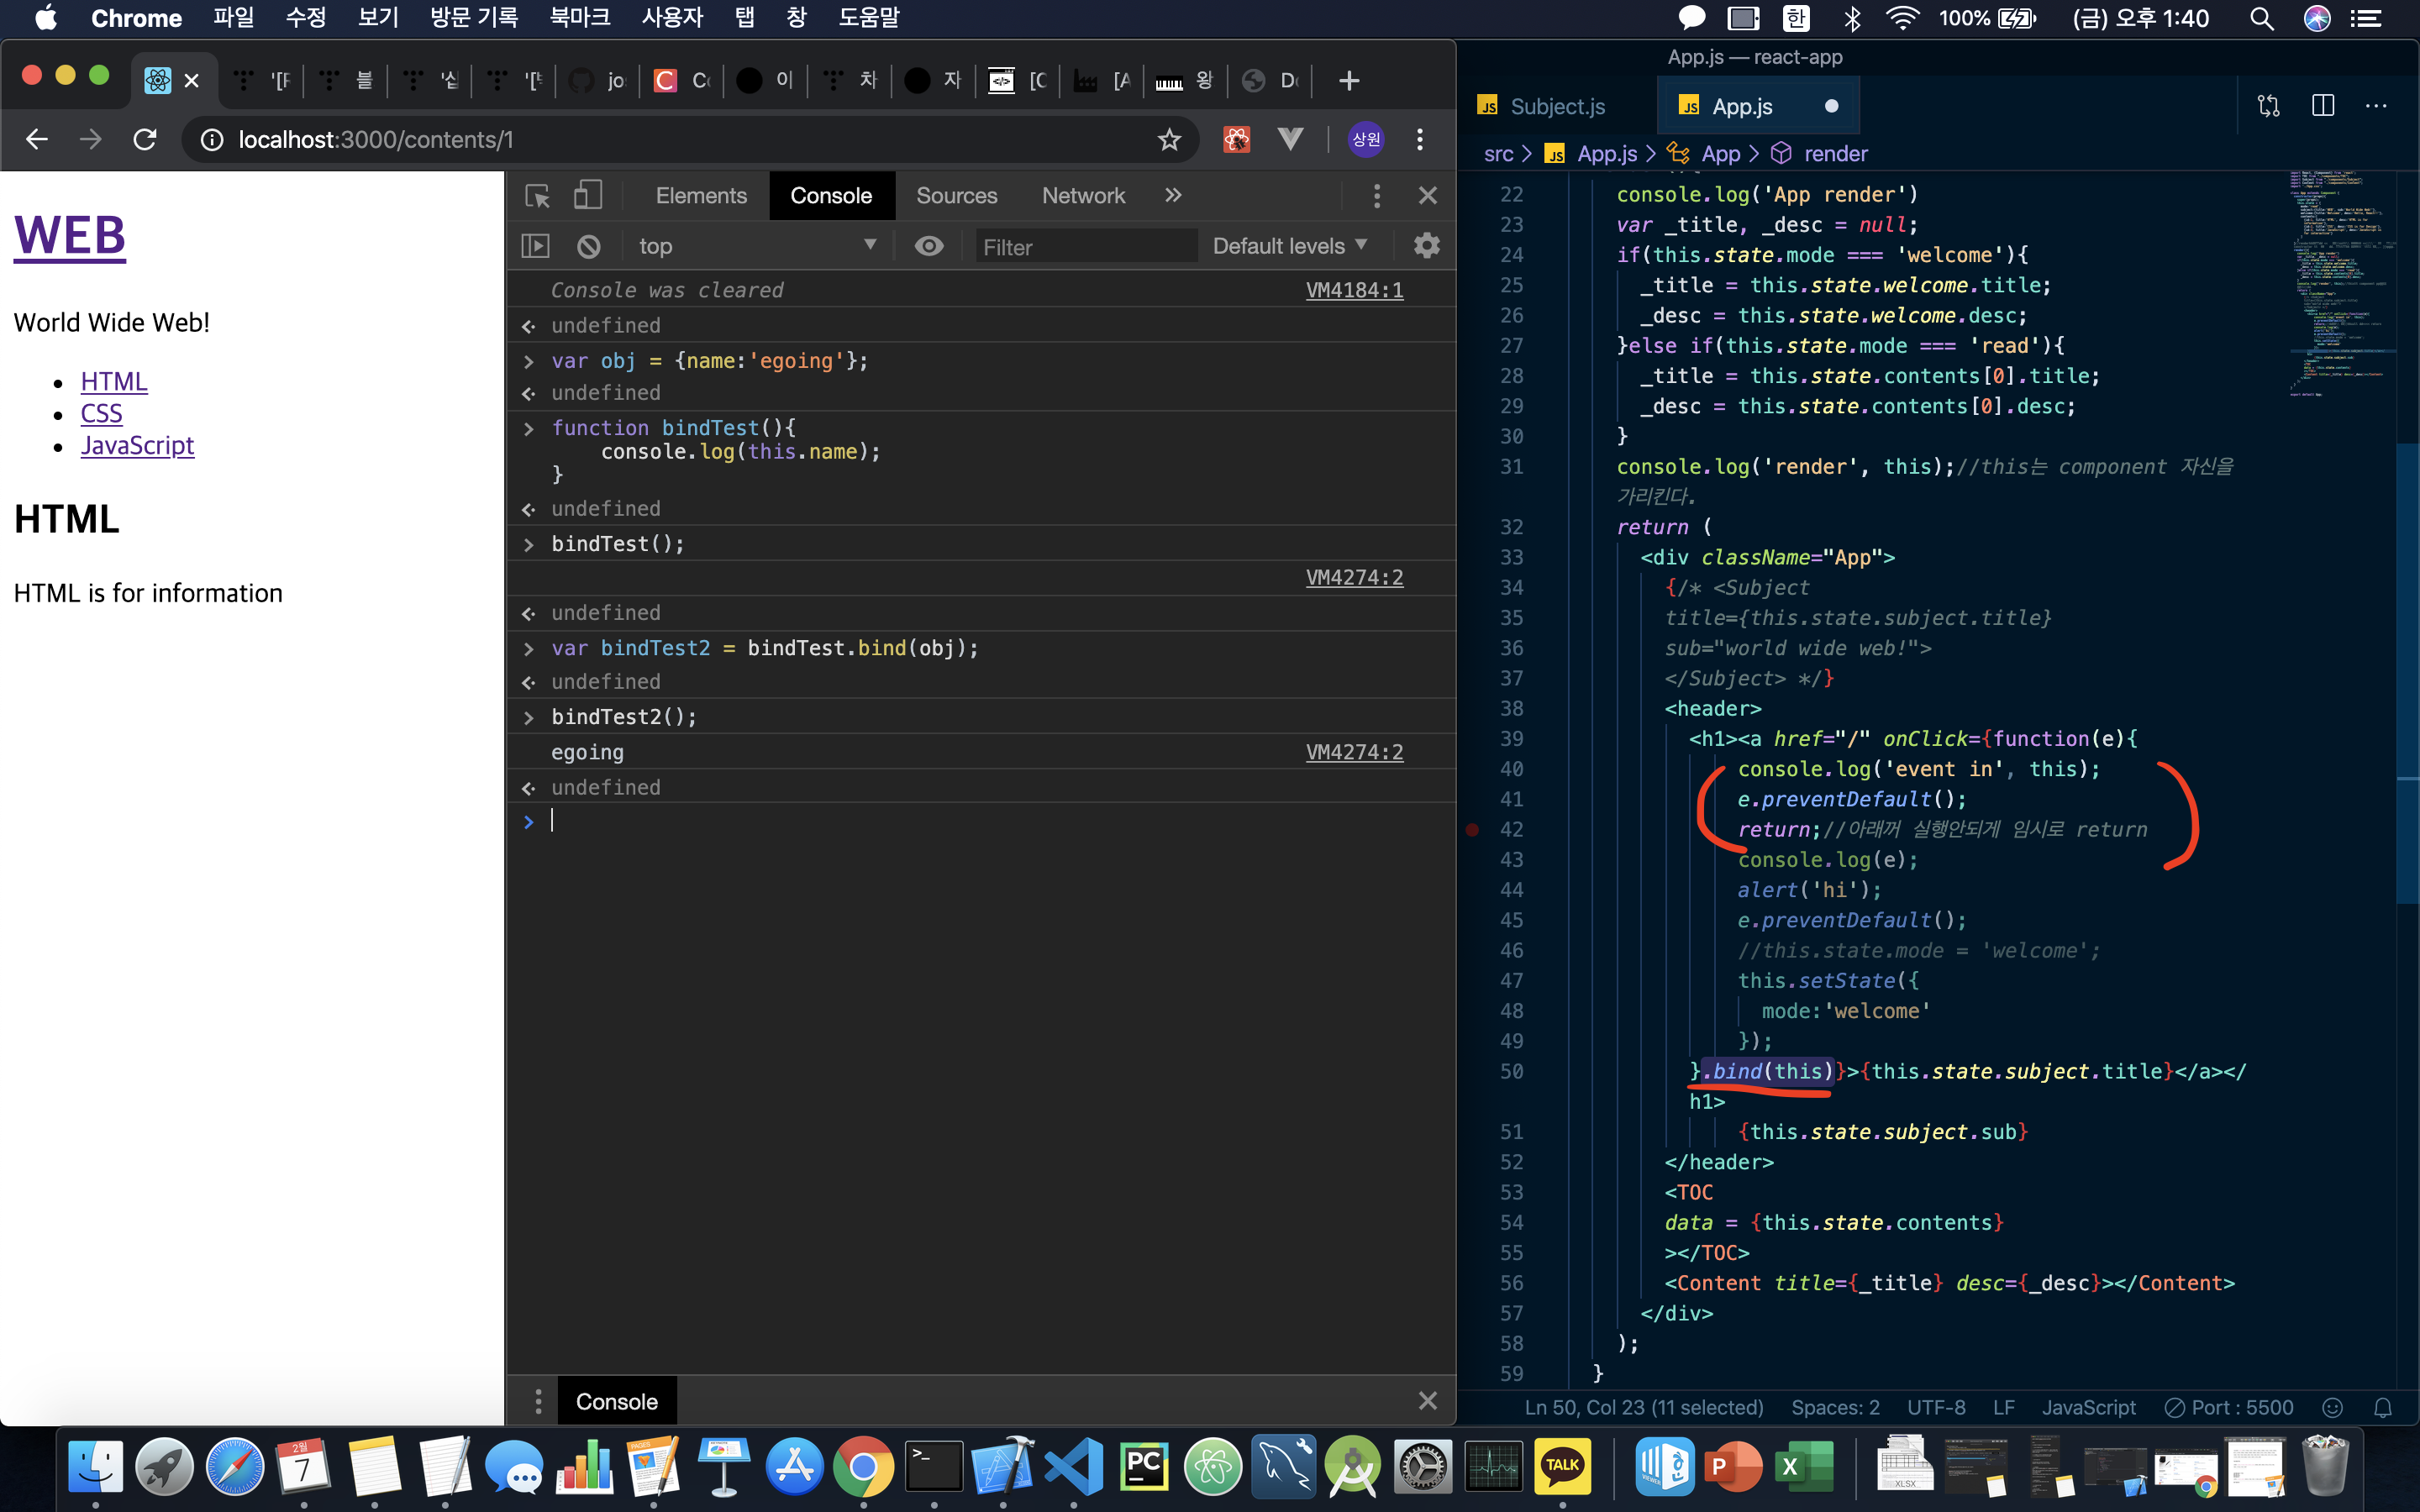Viewport: 2420px width, 1512px height.
Task: Switch to the Network tab
Action: click(1083, 195)
